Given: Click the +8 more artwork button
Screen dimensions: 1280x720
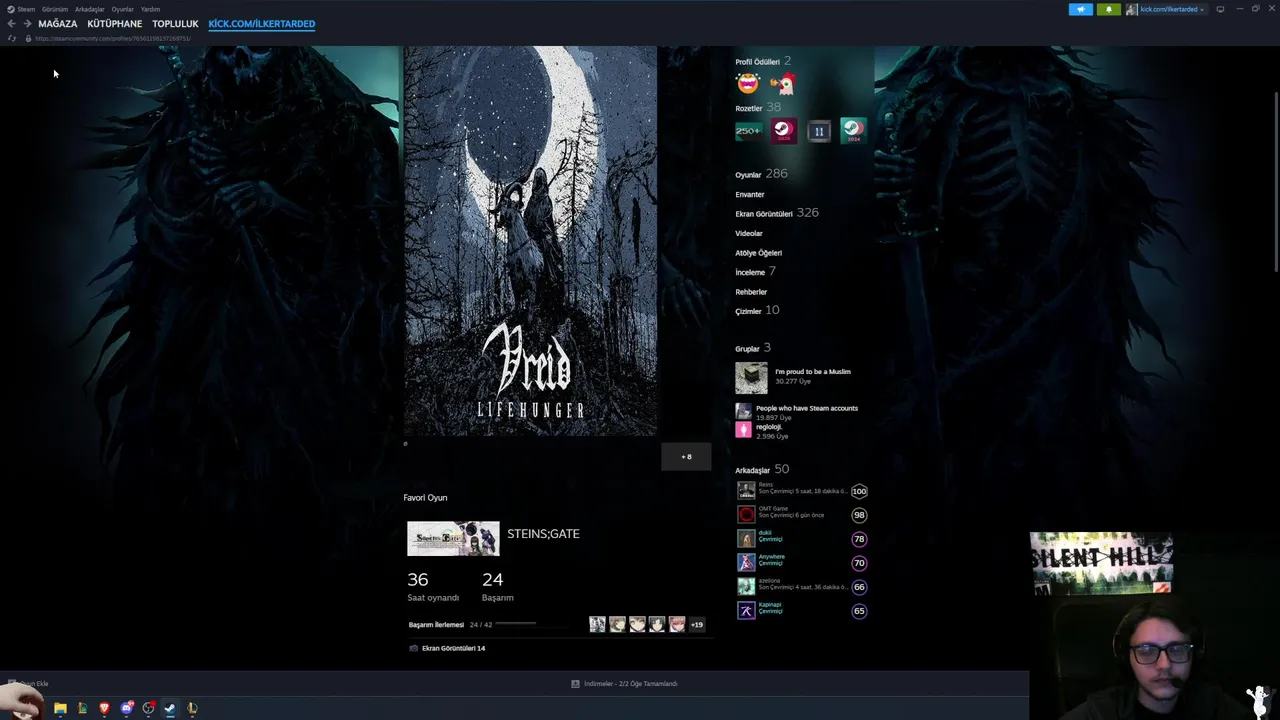Looking at the screenshot, I should [686, 456].
